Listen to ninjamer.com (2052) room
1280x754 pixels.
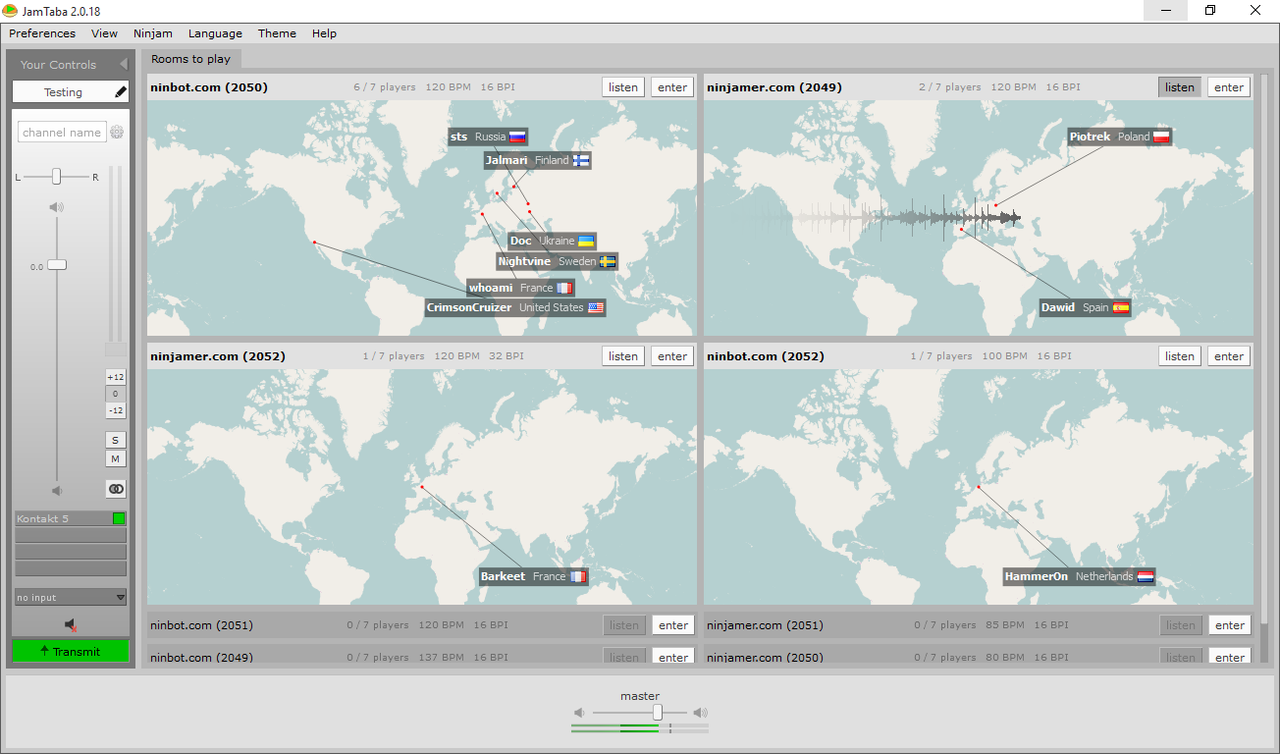coord(623,356)
